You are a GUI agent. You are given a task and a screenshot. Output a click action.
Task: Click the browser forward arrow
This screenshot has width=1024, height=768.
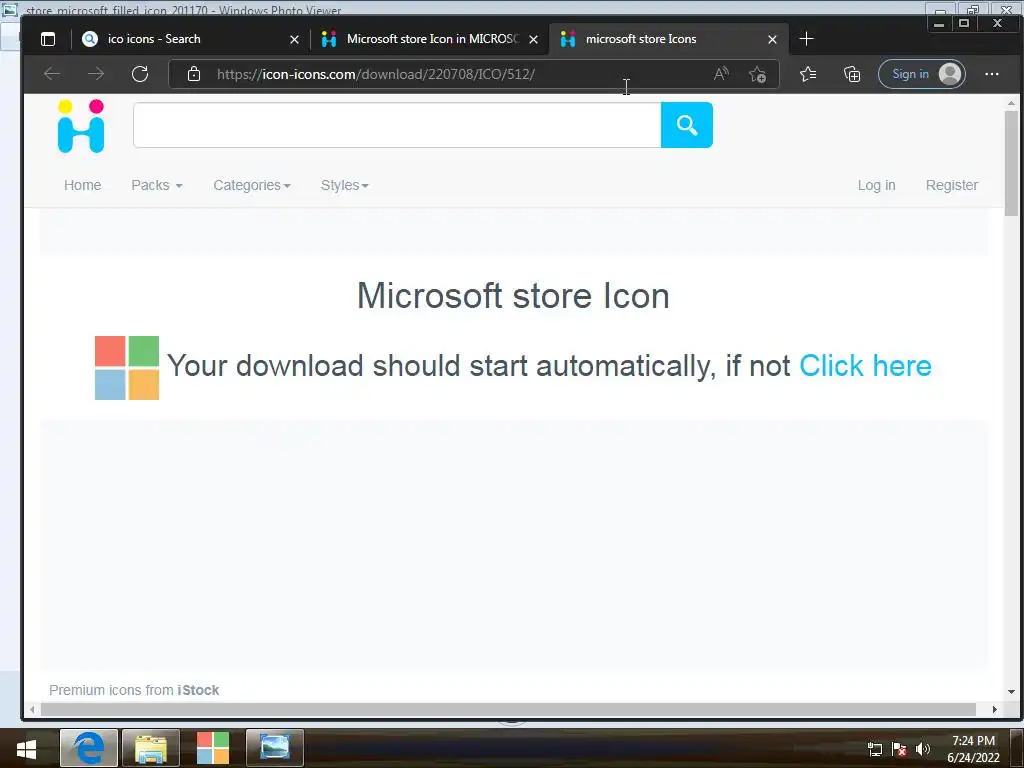pos(96,74)
